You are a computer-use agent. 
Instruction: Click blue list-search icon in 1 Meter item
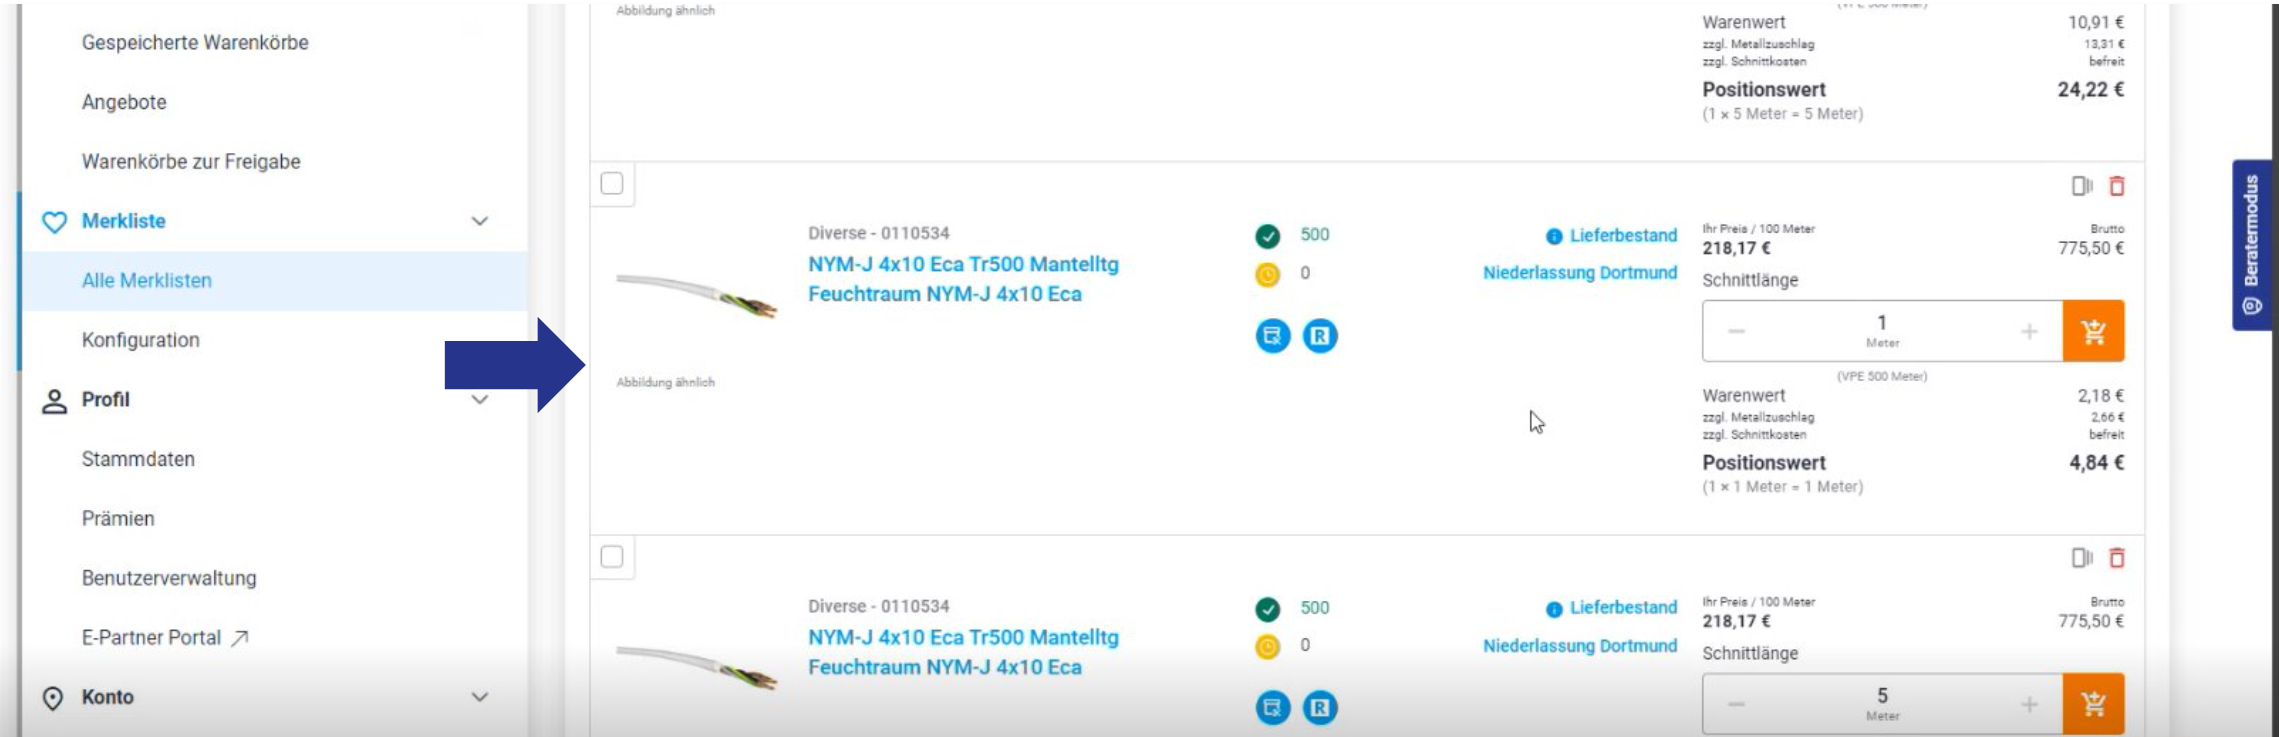(1273, 336)
